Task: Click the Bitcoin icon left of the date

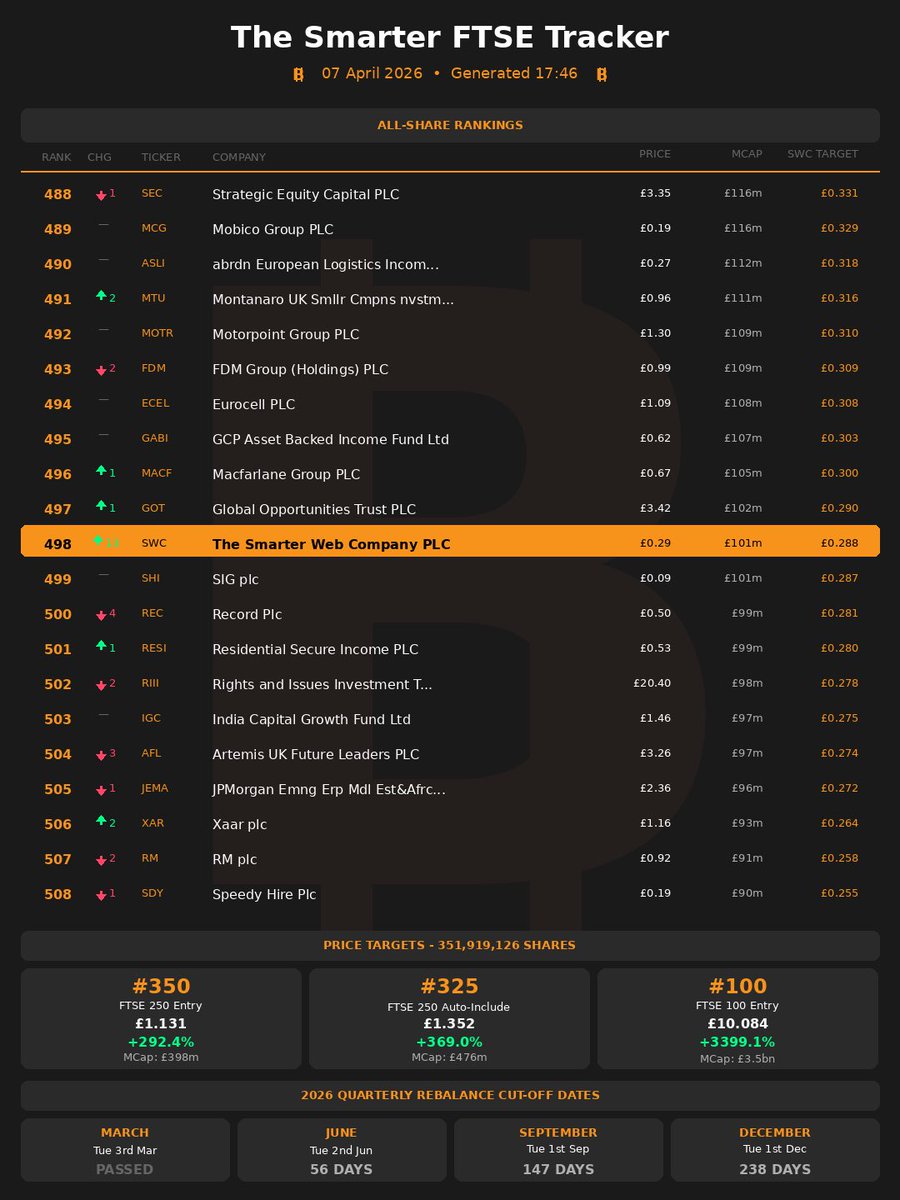Action: point(298,74)
